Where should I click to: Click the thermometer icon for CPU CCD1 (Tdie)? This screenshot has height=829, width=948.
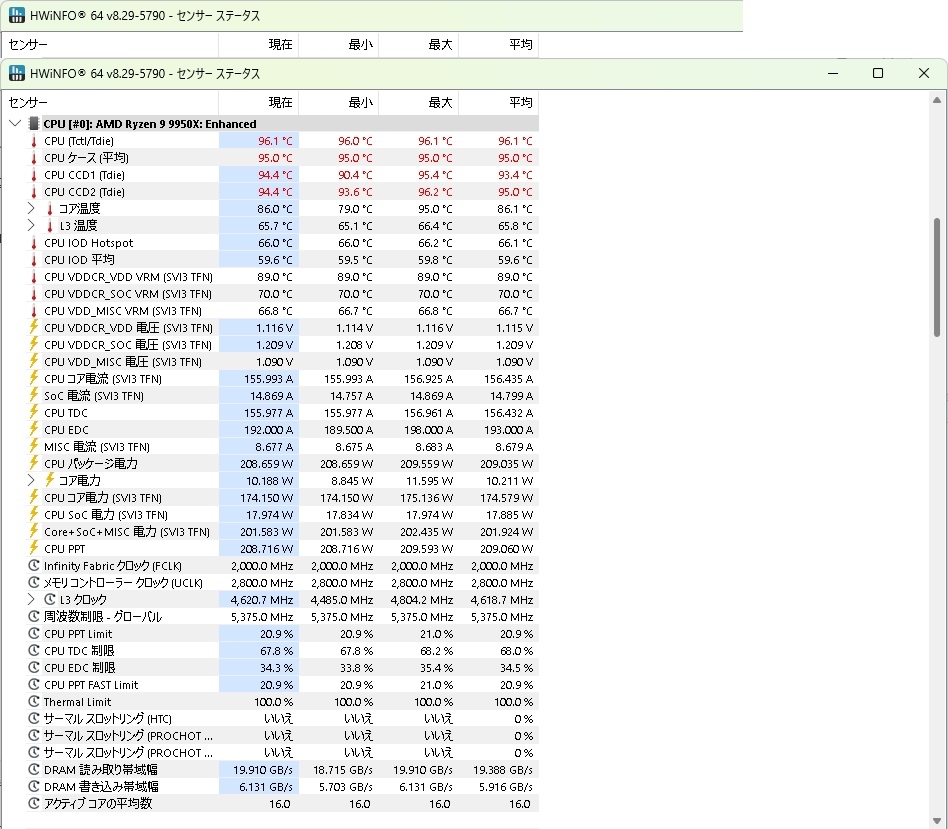point(34,175)
